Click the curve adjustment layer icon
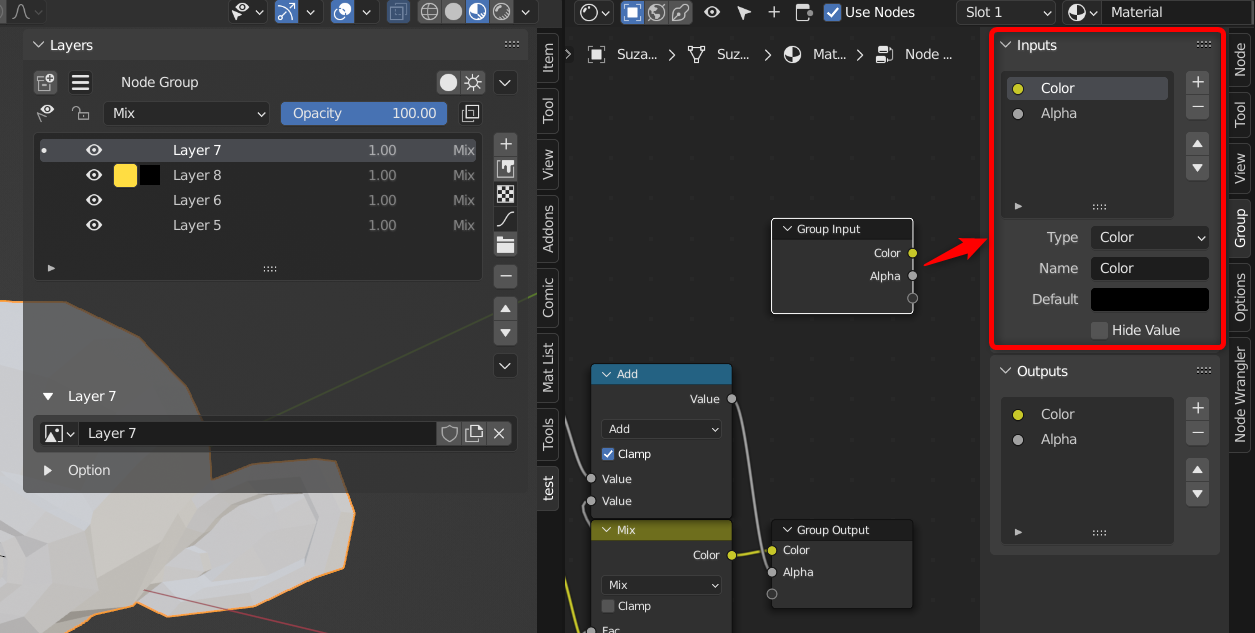The width and height of the screenshot is (1255, 633). [x=506, y=219]
